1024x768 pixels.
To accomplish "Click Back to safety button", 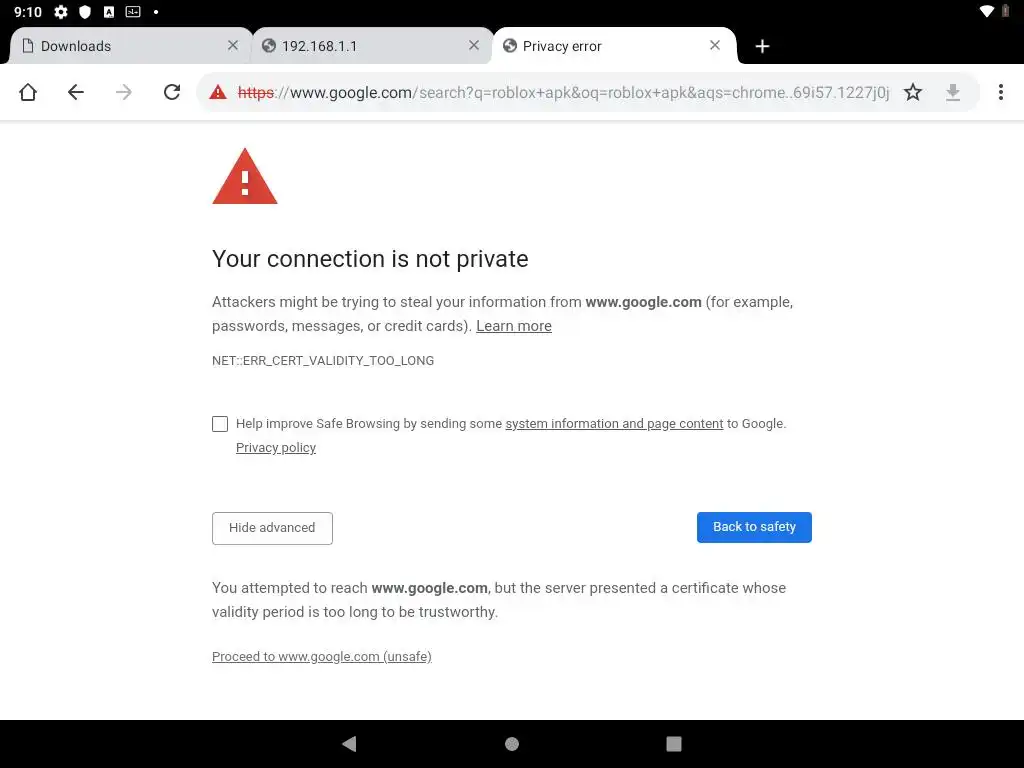I will (754, 527).
